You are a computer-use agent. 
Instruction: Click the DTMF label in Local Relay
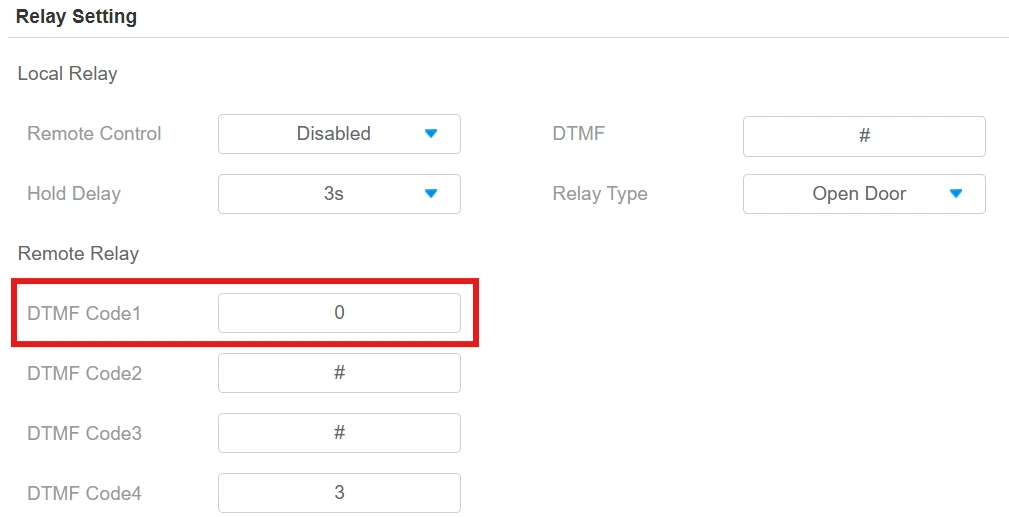(x=578, y=134)
